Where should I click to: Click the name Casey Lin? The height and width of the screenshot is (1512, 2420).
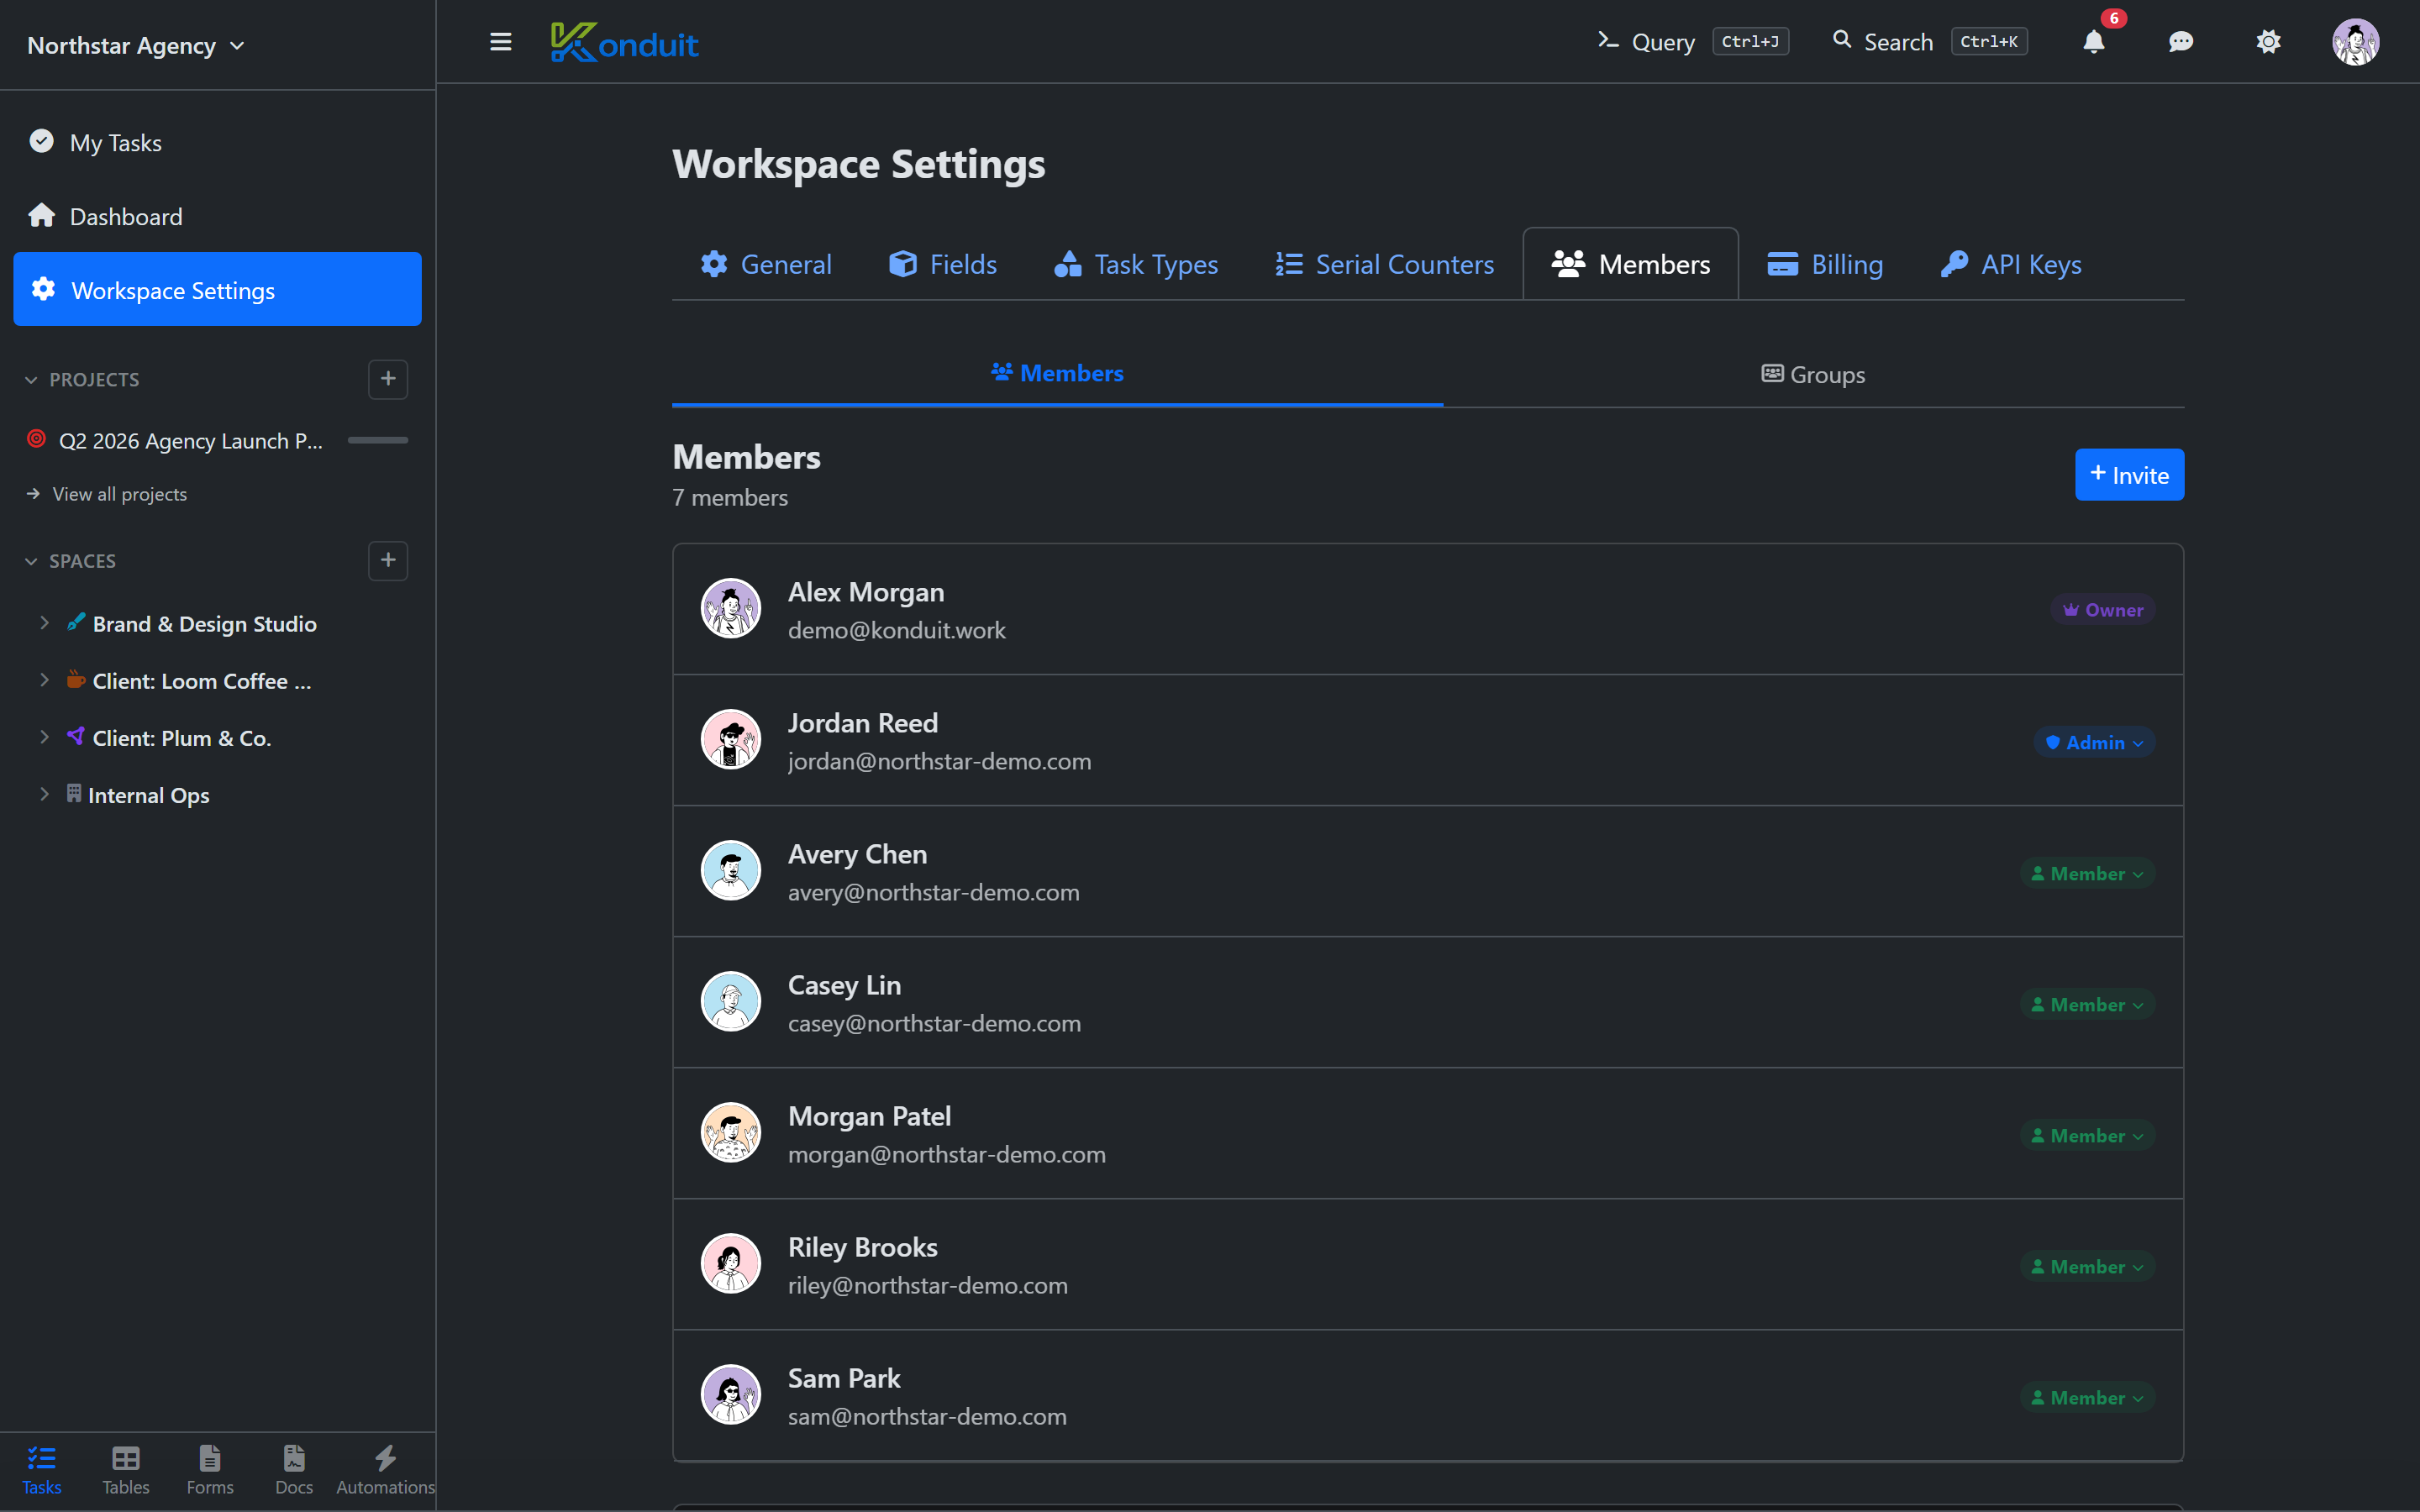coord(844,985)
